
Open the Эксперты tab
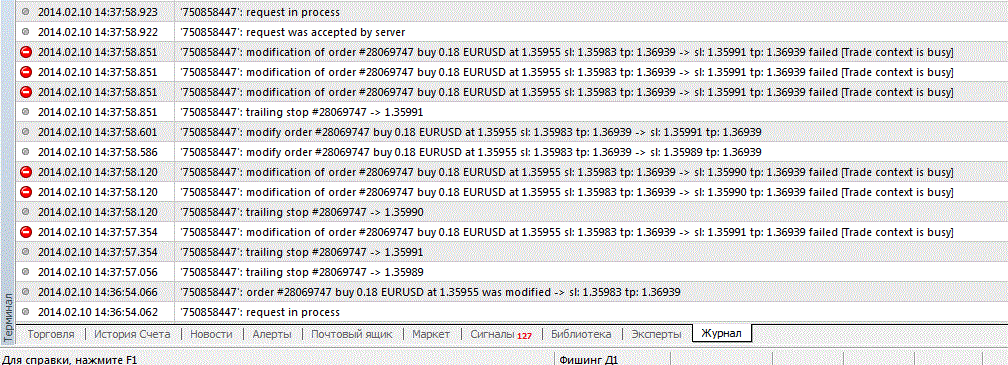(656, 334)
